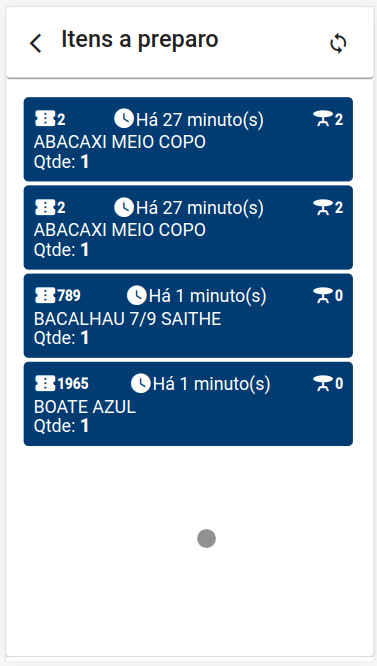Click Há 1 minuto(s) on ticket 789
The image size is (377, 666).
pyautogui.click(x=207, y=296)
